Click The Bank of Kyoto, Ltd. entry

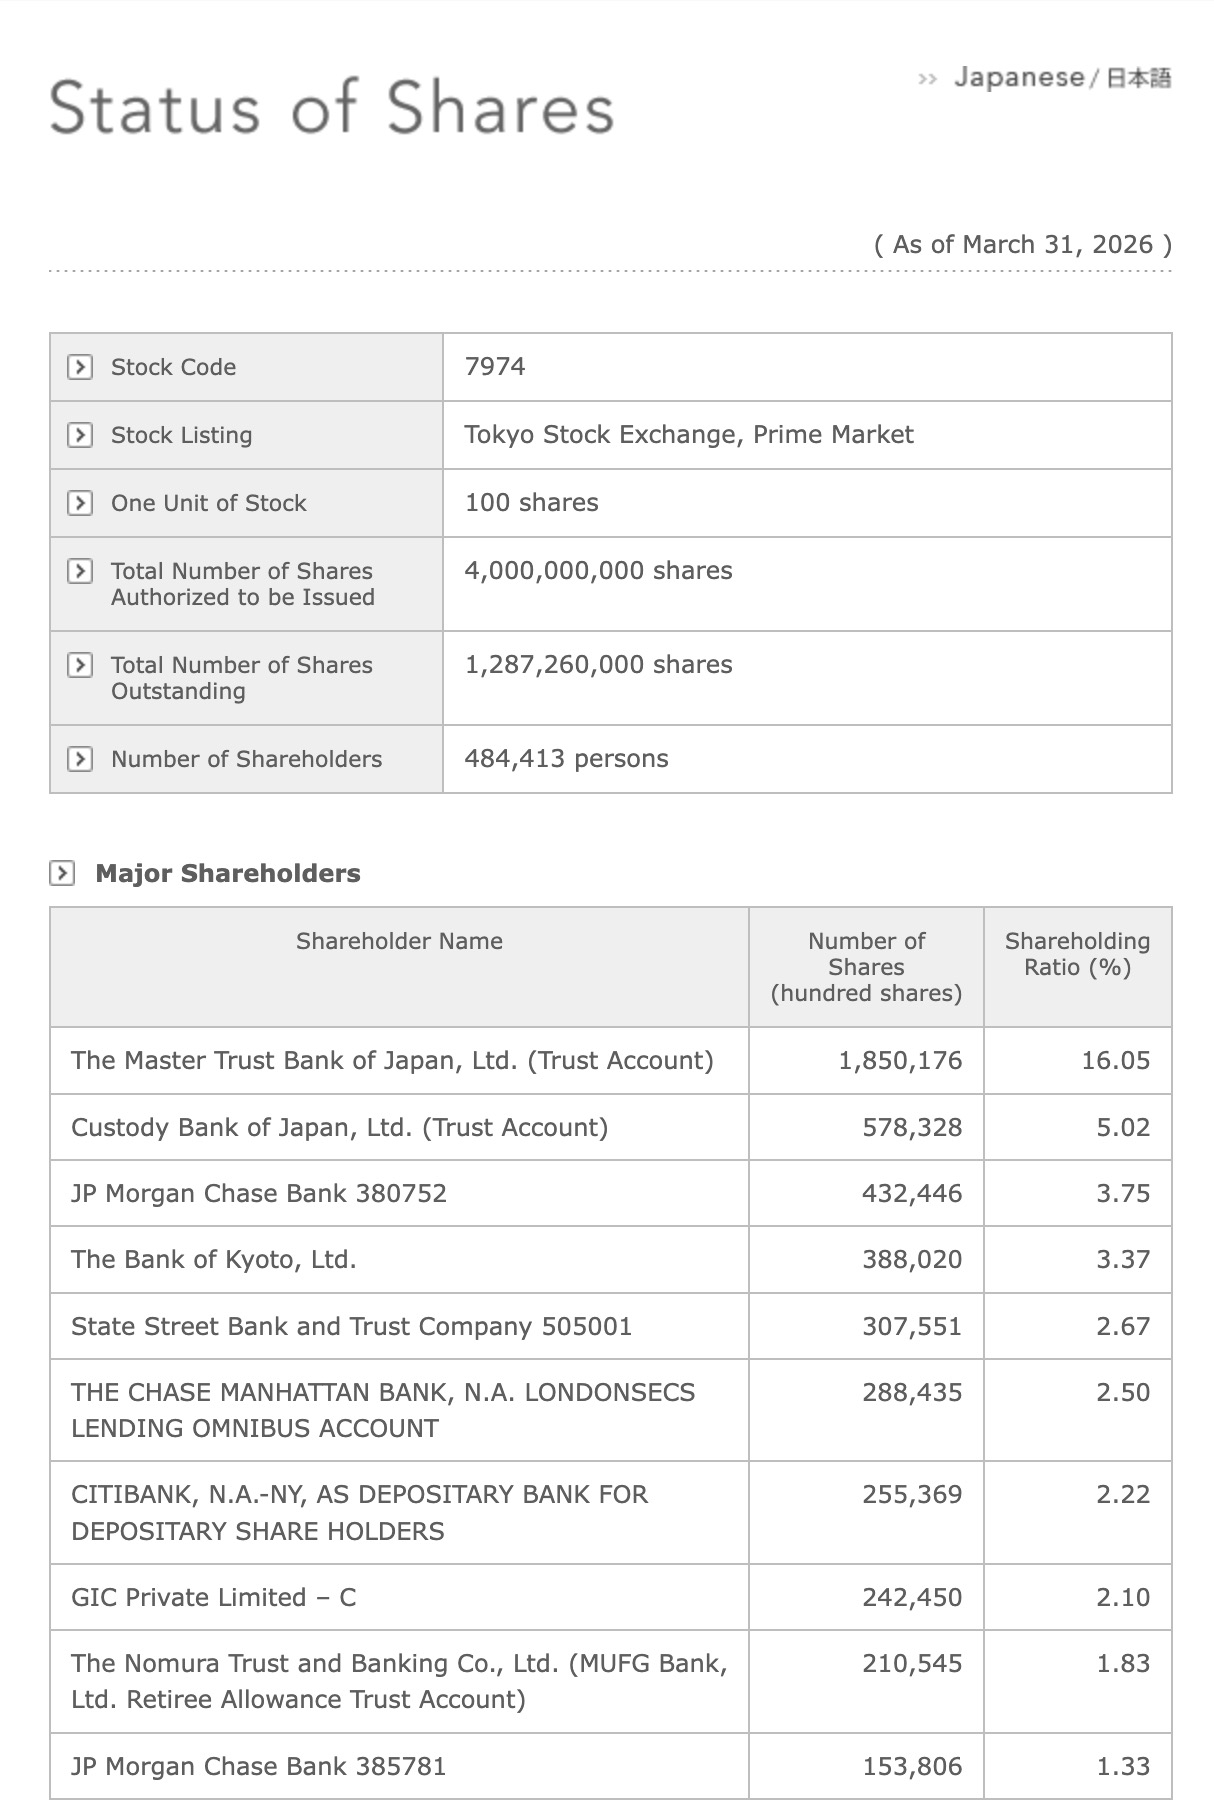click(x=214, y=1260)
